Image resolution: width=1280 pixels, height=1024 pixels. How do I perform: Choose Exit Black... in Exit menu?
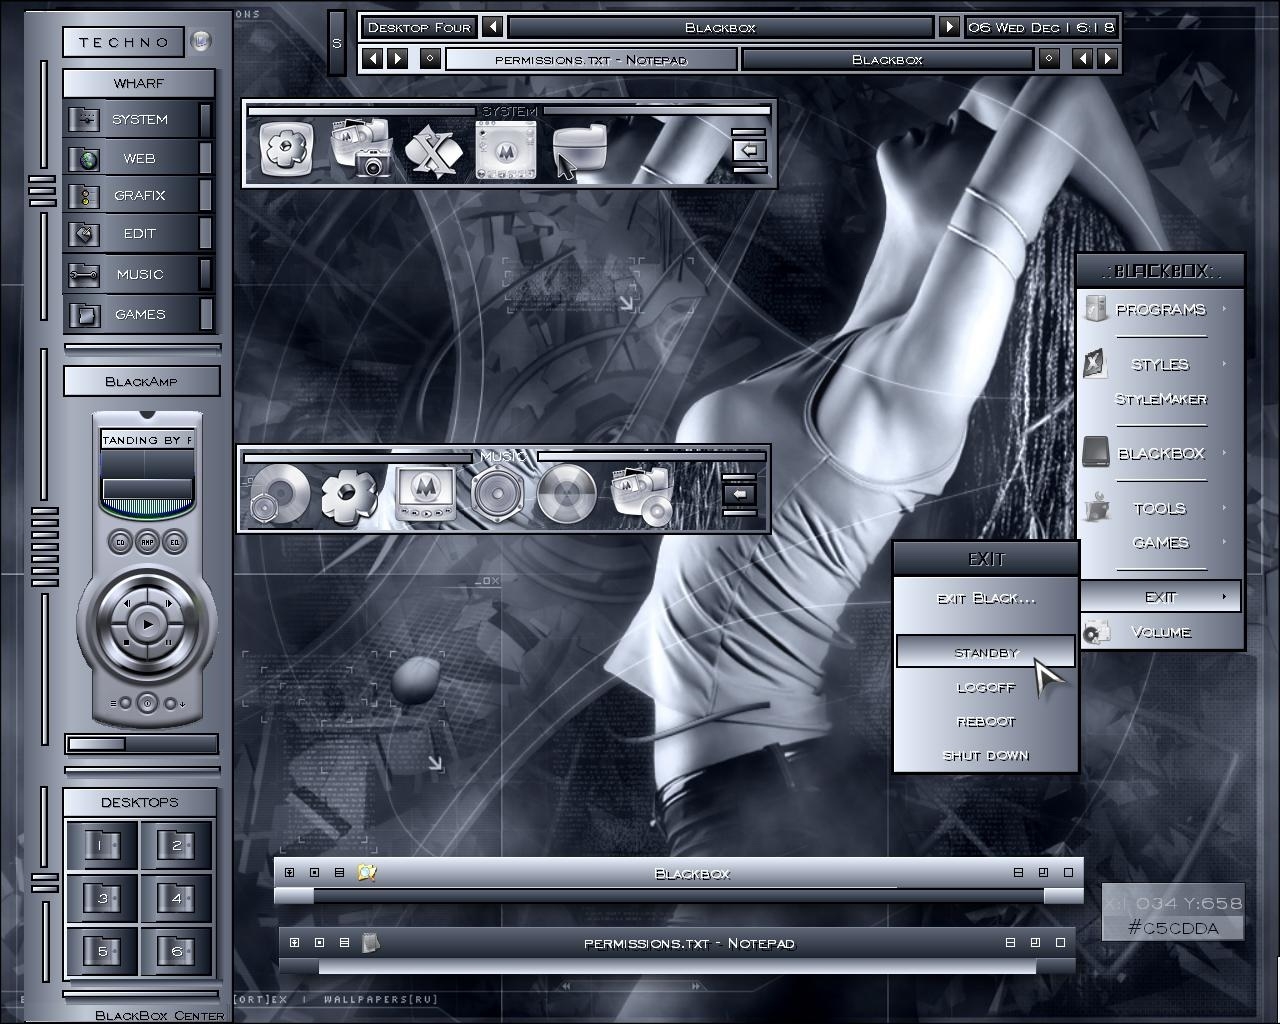[986, 598]
